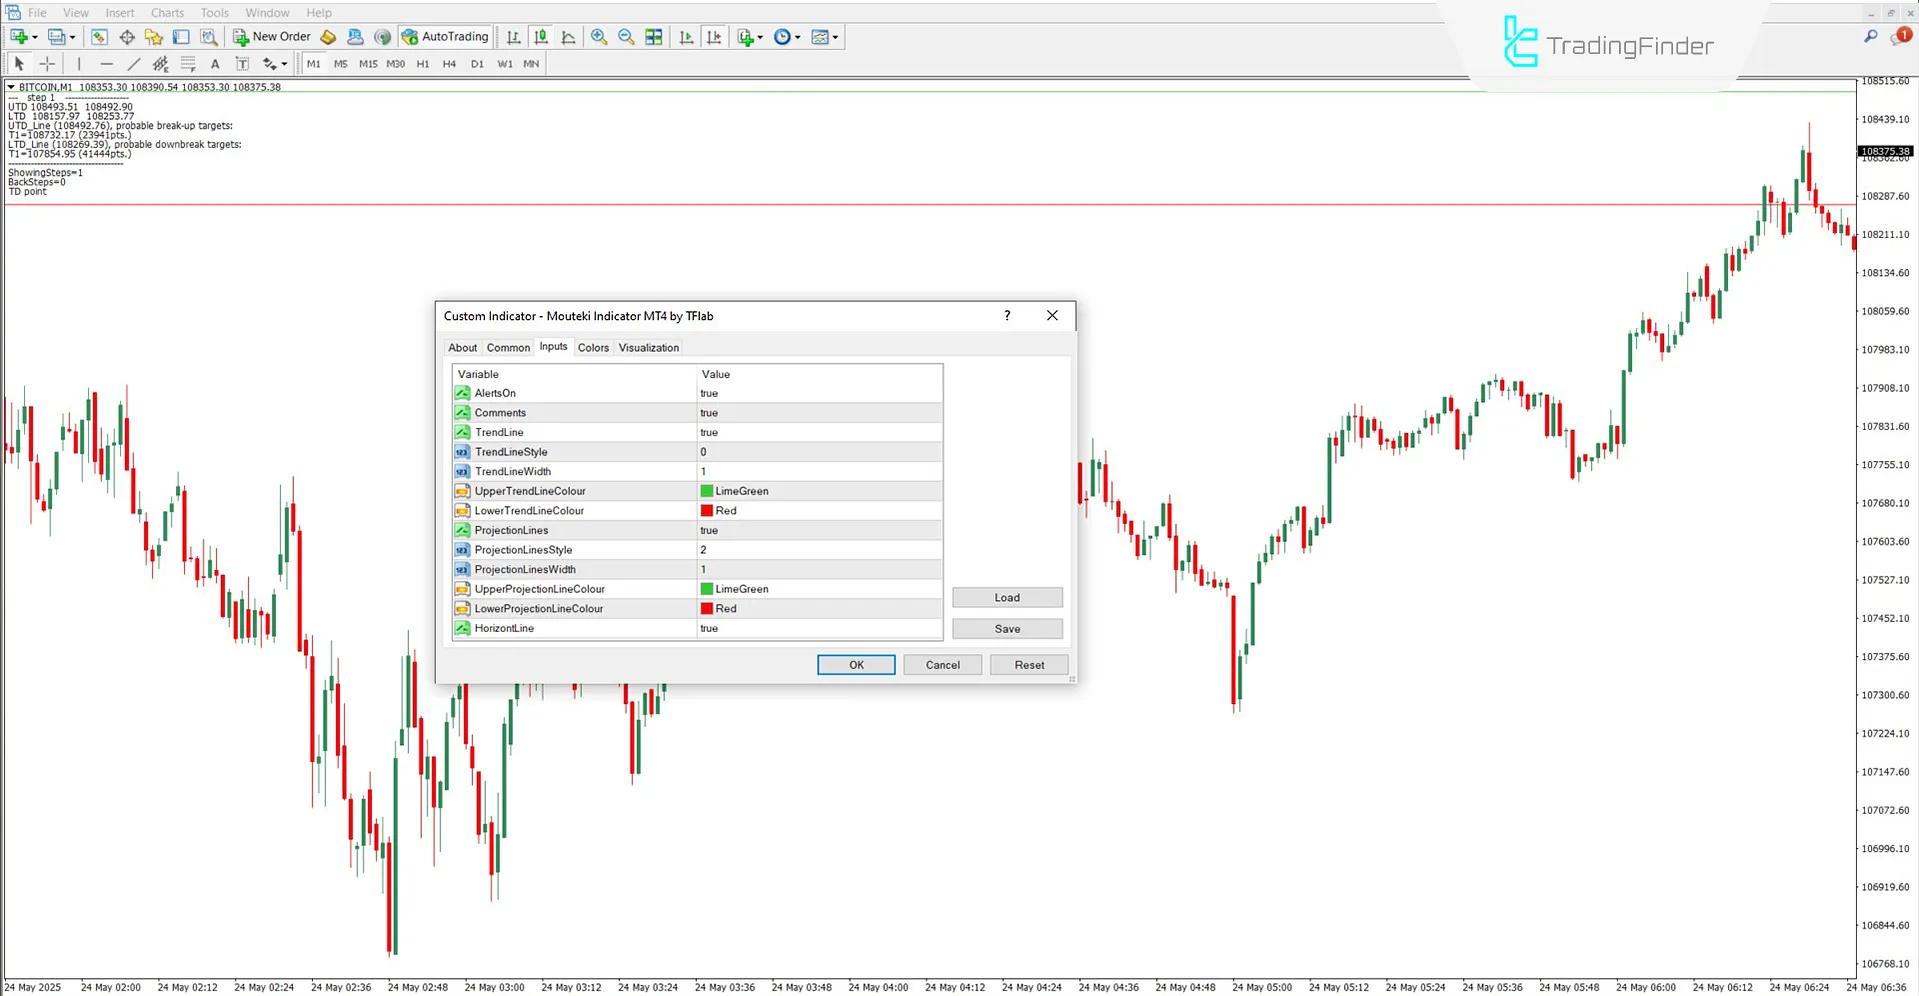1919x996 pixels.
Task: Open the Indicators list dropdown
Action: [748, 37]
